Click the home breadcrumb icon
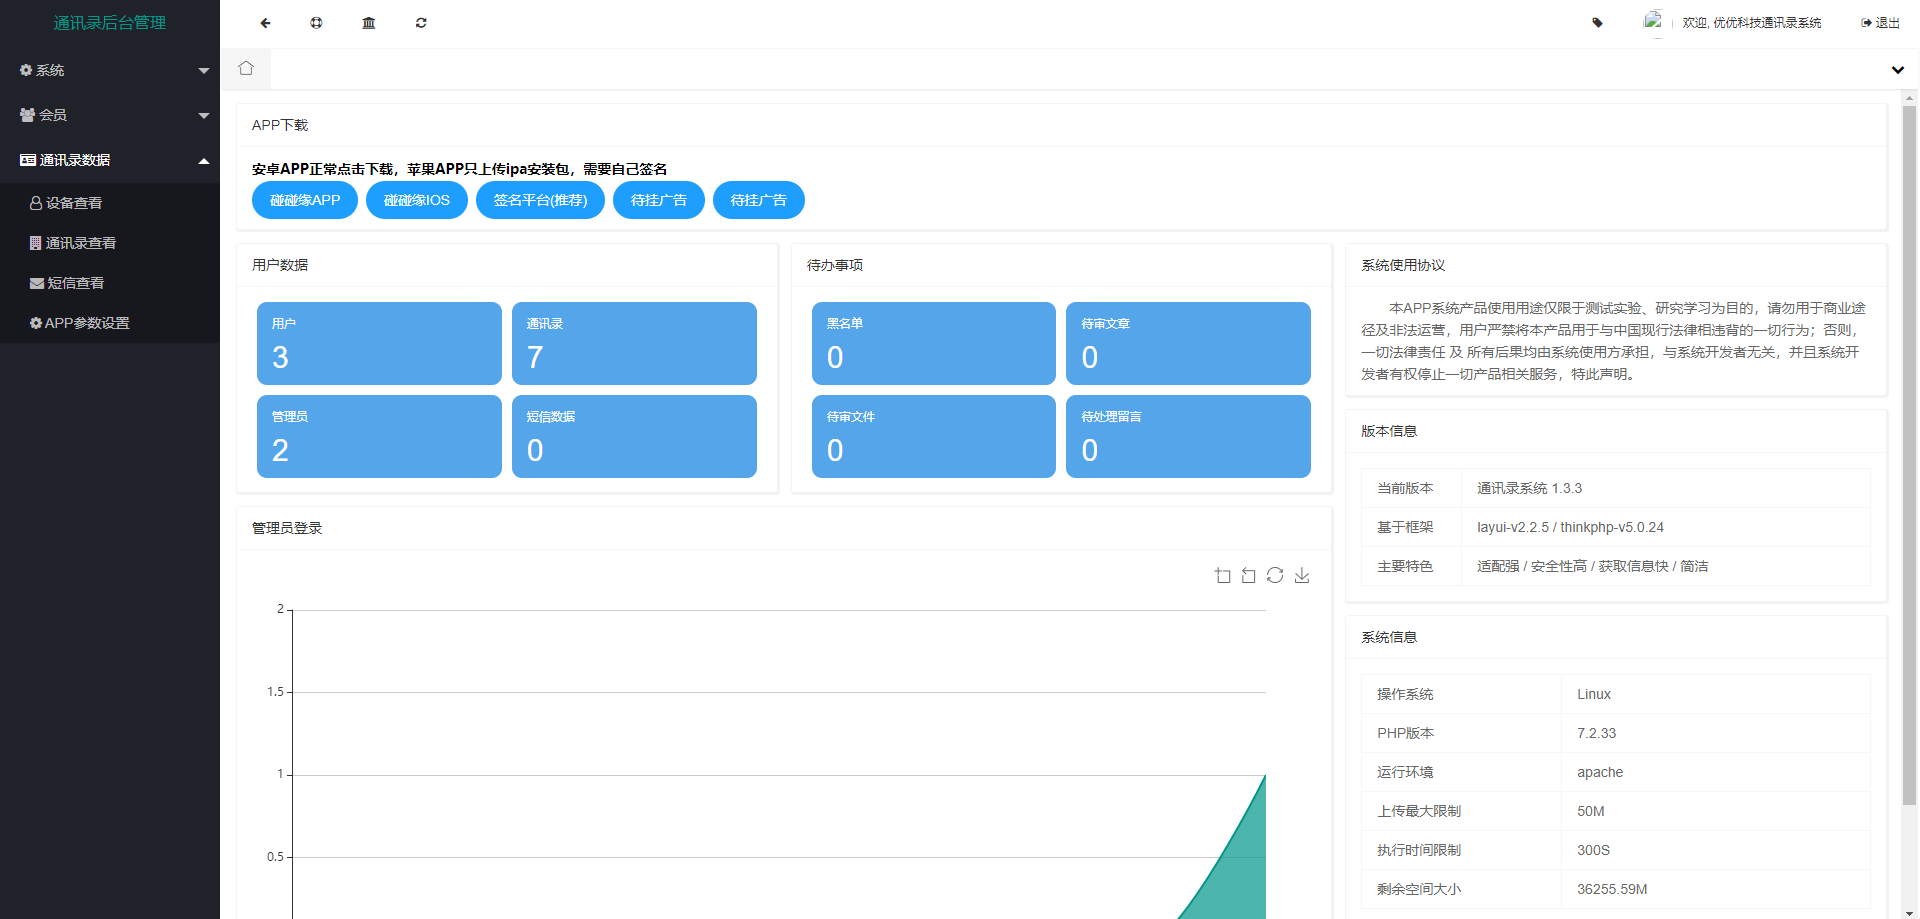The image size is (1920, 919). [x=246, y=68]
